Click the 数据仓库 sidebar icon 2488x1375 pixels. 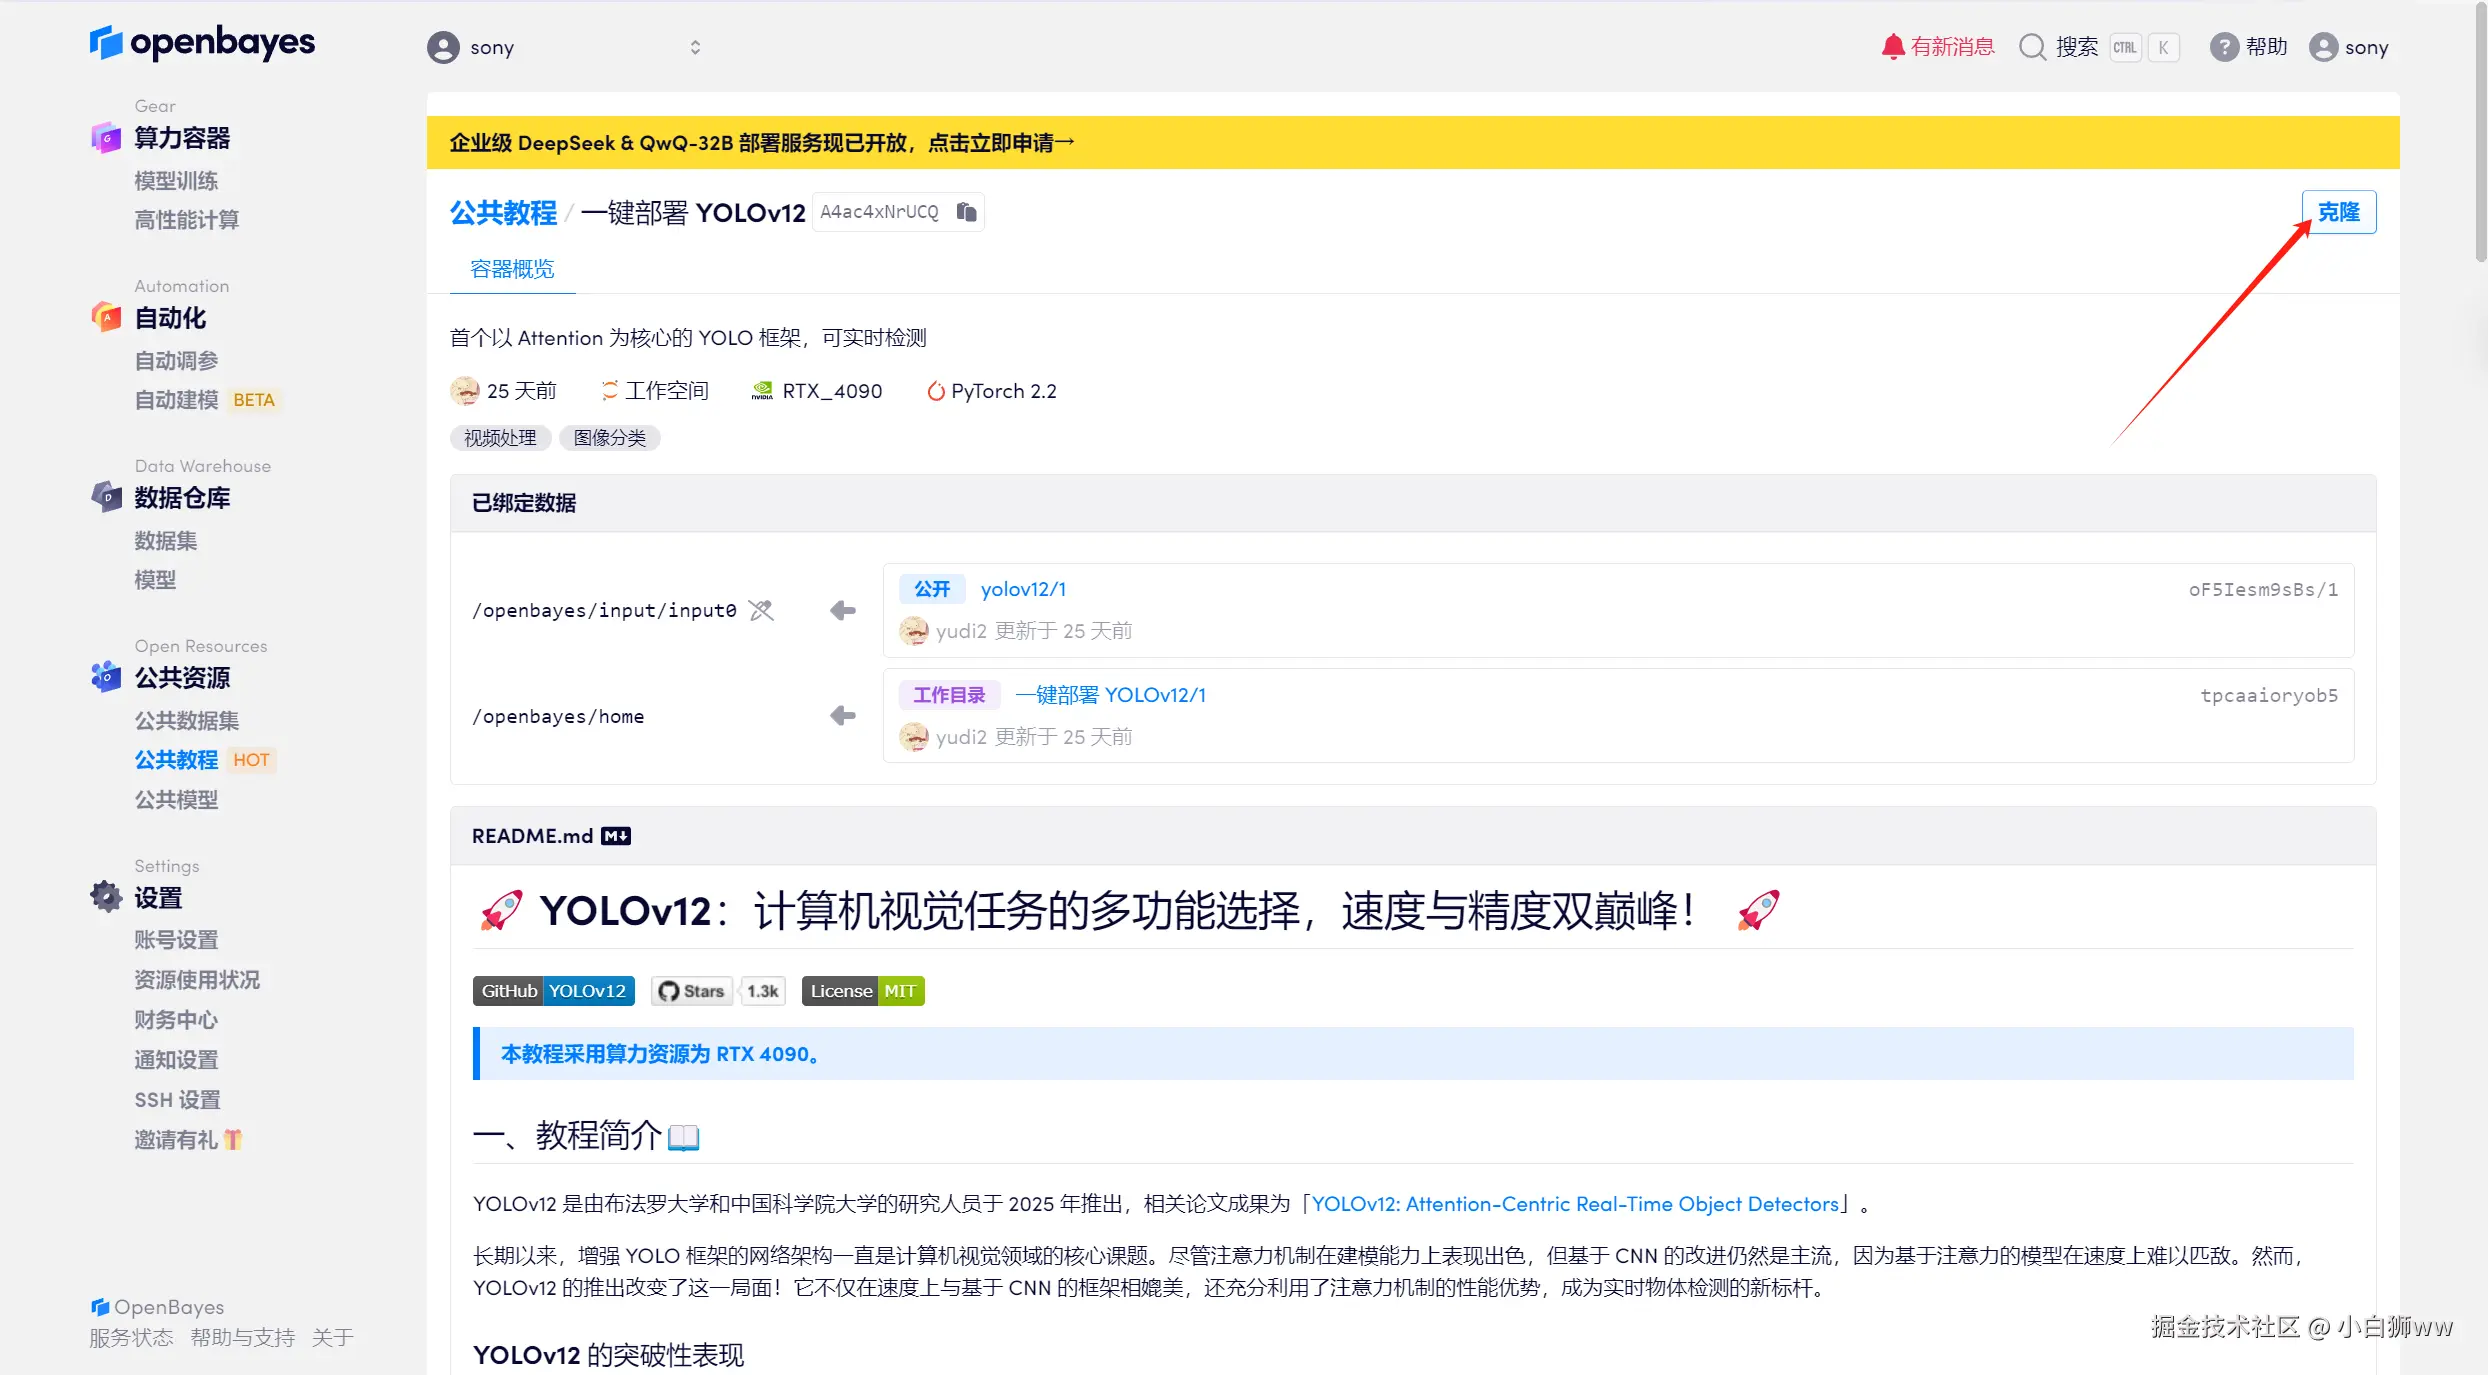[x=107, y=497]
